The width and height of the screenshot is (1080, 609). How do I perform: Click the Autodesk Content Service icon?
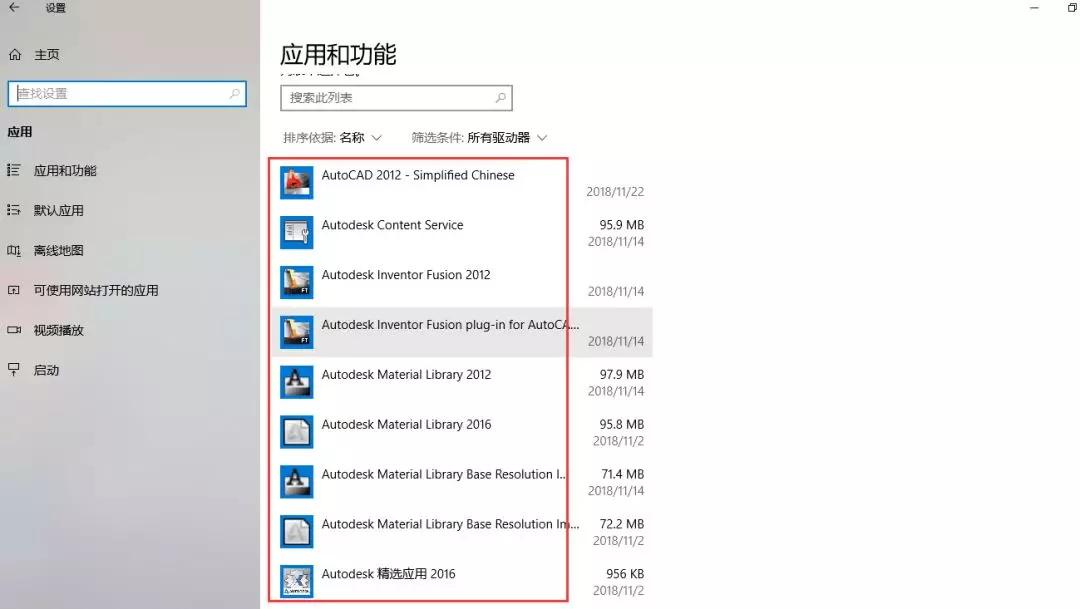(296, 232)
